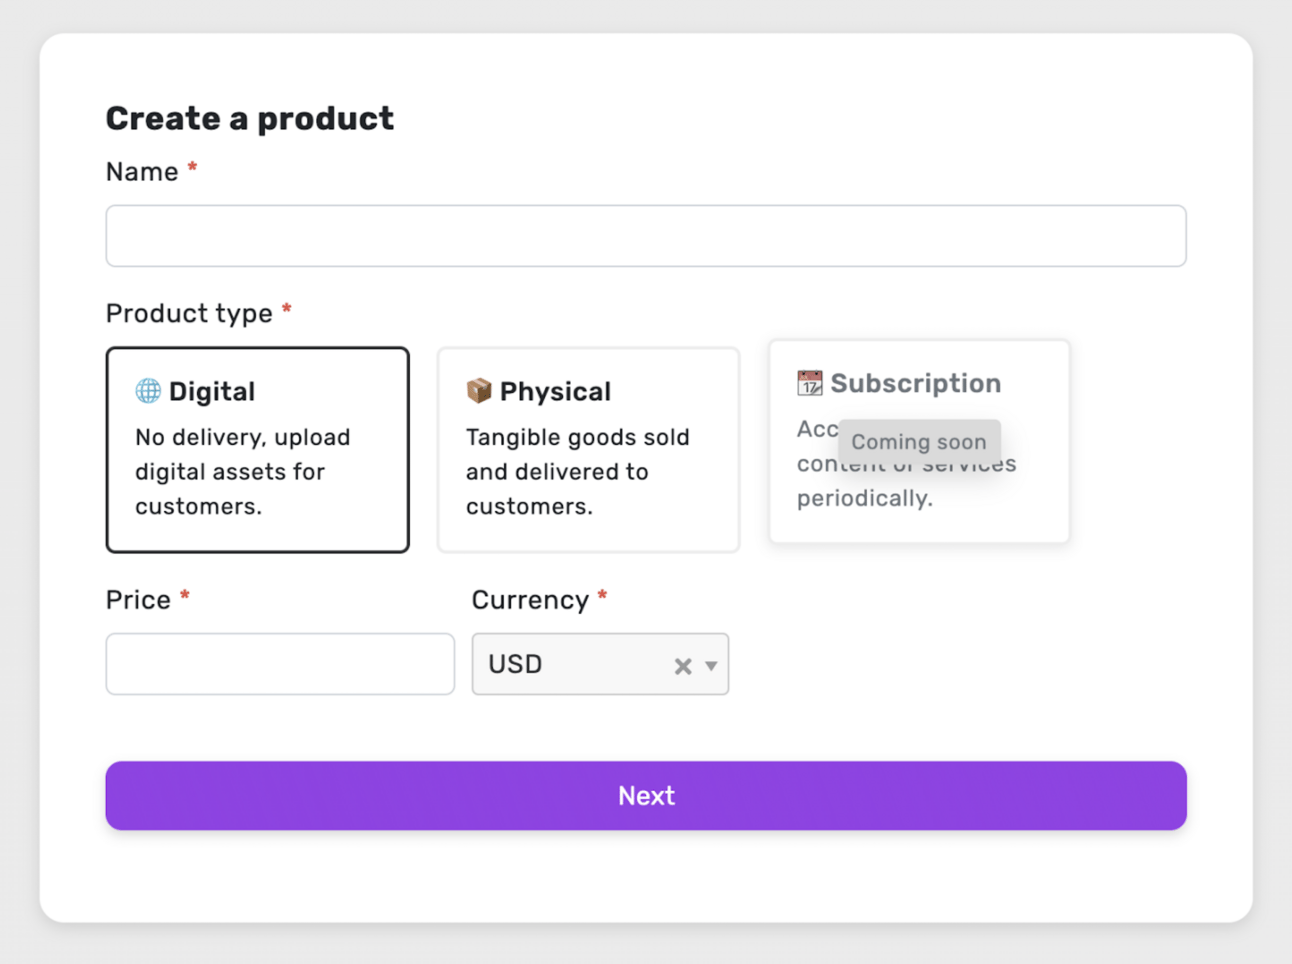The height and width of the screenshot is (964, 1292).
Task: Focus the Price input field
Action: (x=280, y=664)
